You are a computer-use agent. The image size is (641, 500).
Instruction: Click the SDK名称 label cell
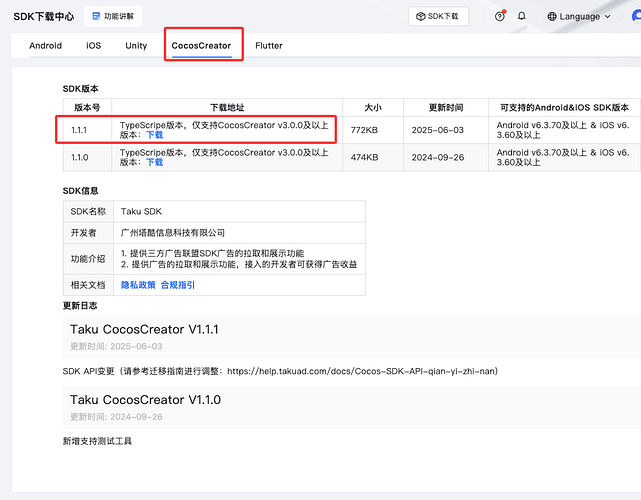(88, 211)
